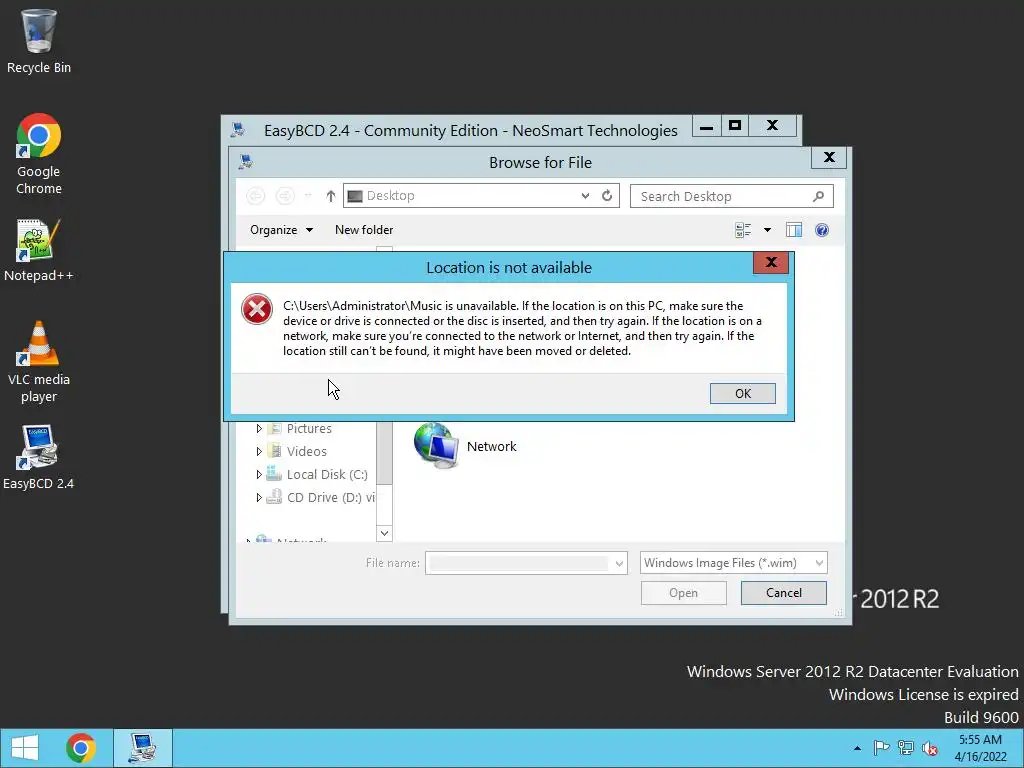This screenshot has height=768, width=1024.
Task: Open the Recycle Bin desktop icon
Action: coord(39,40)
